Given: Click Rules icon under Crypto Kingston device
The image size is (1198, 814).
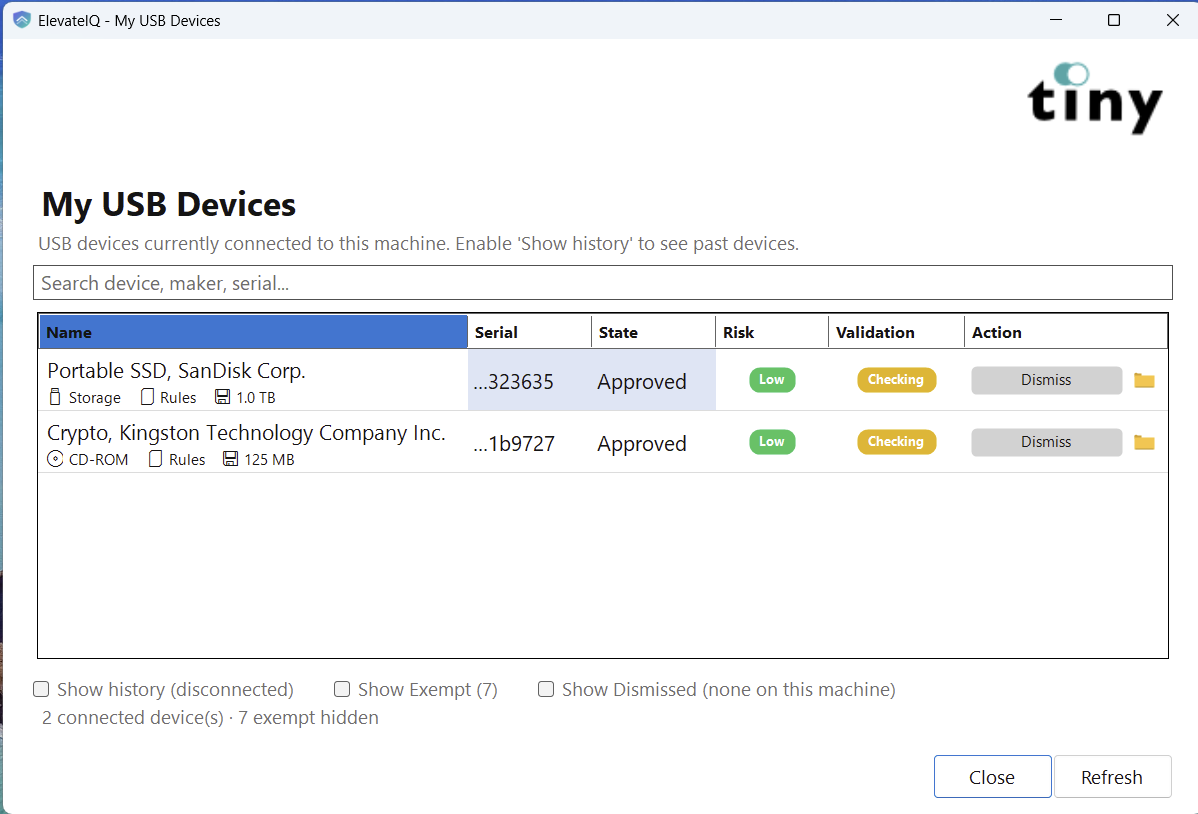Looking at the screenshot, I should pyautogui.click(x=155, y=459).
